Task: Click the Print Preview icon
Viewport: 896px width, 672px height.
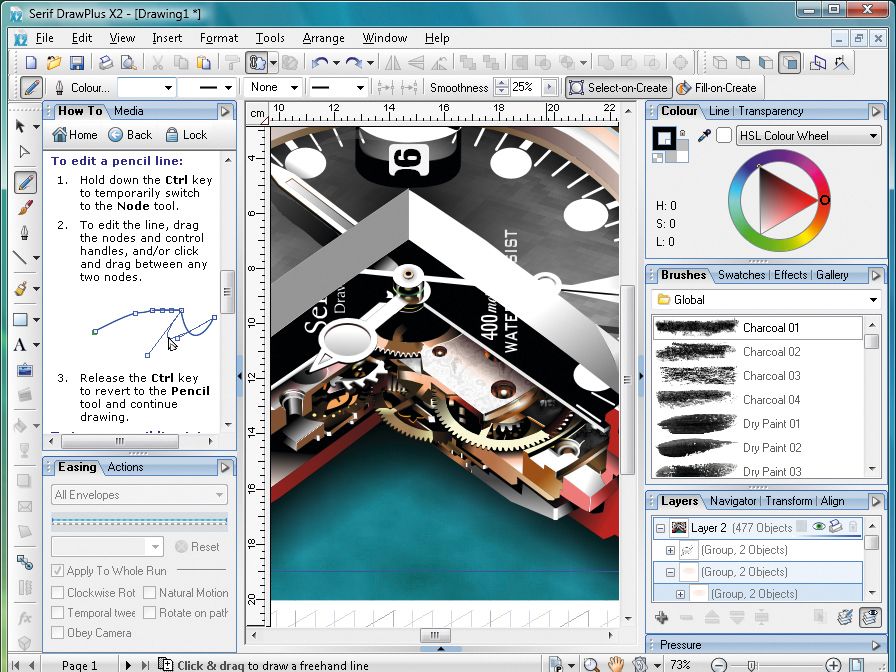Action: click(x=129, y=62)
